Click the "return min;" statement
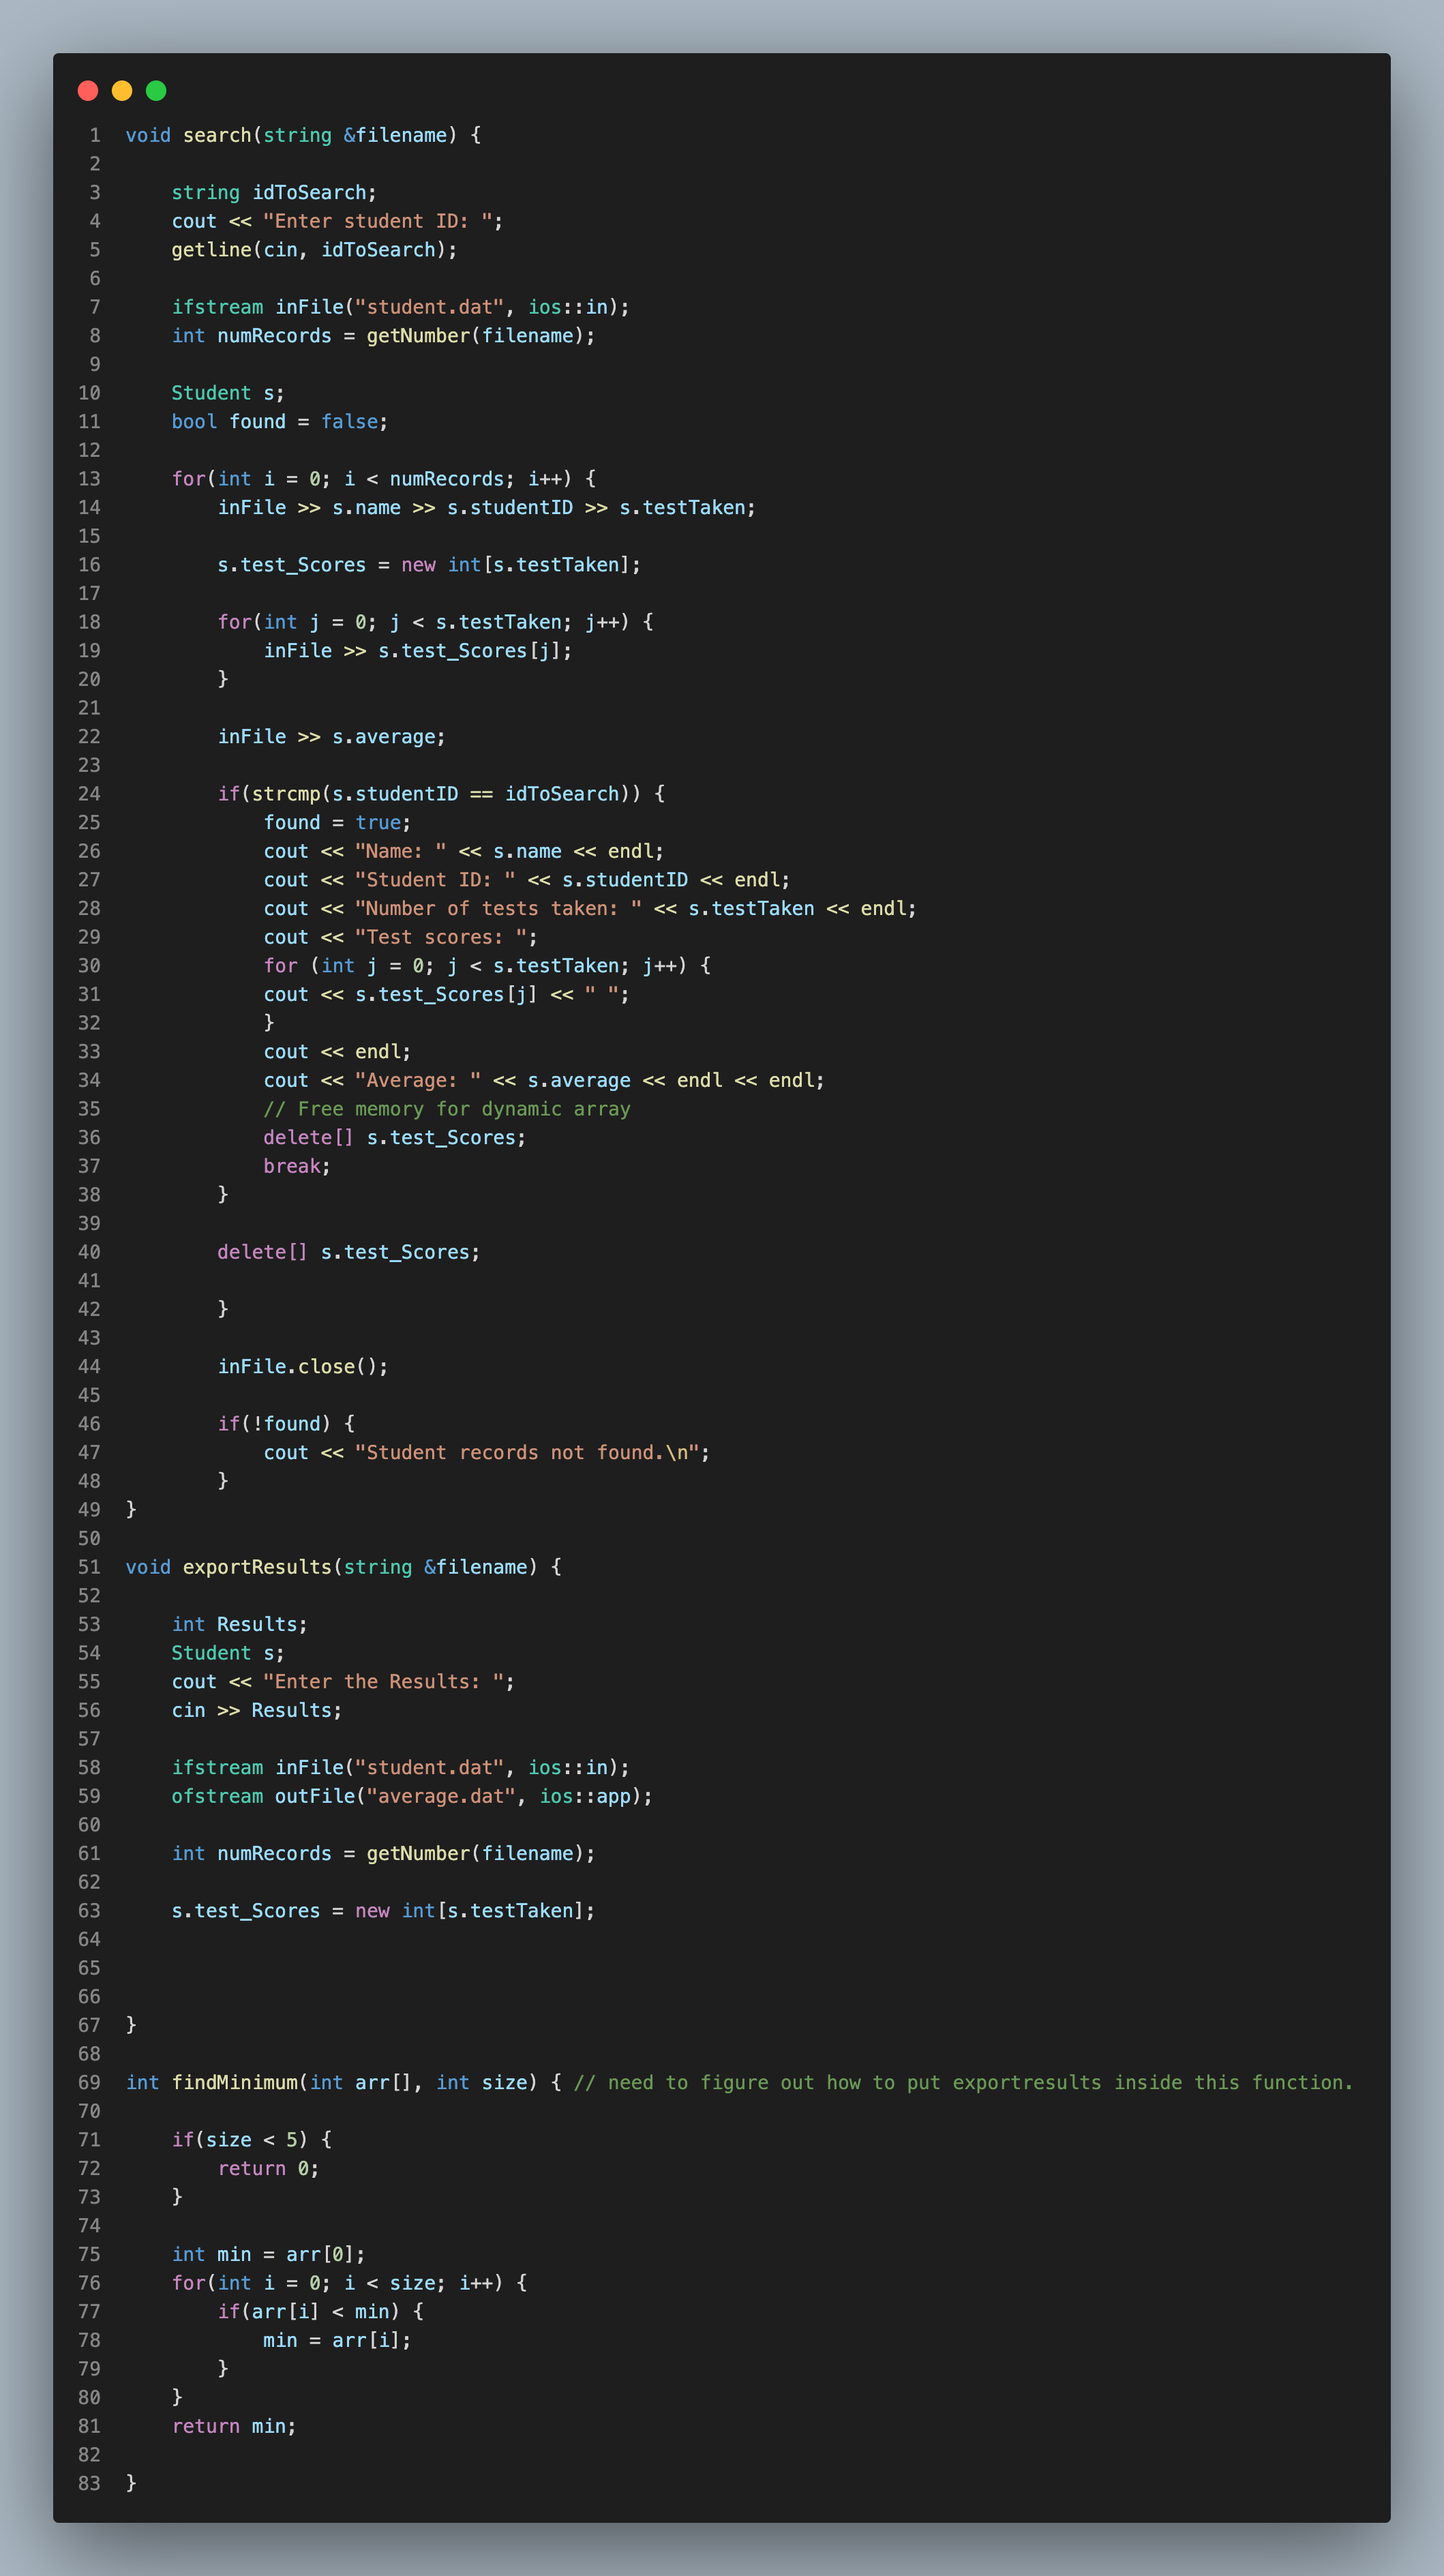The width and height of the screenshot is (1444, 2576). point(233,2426)
